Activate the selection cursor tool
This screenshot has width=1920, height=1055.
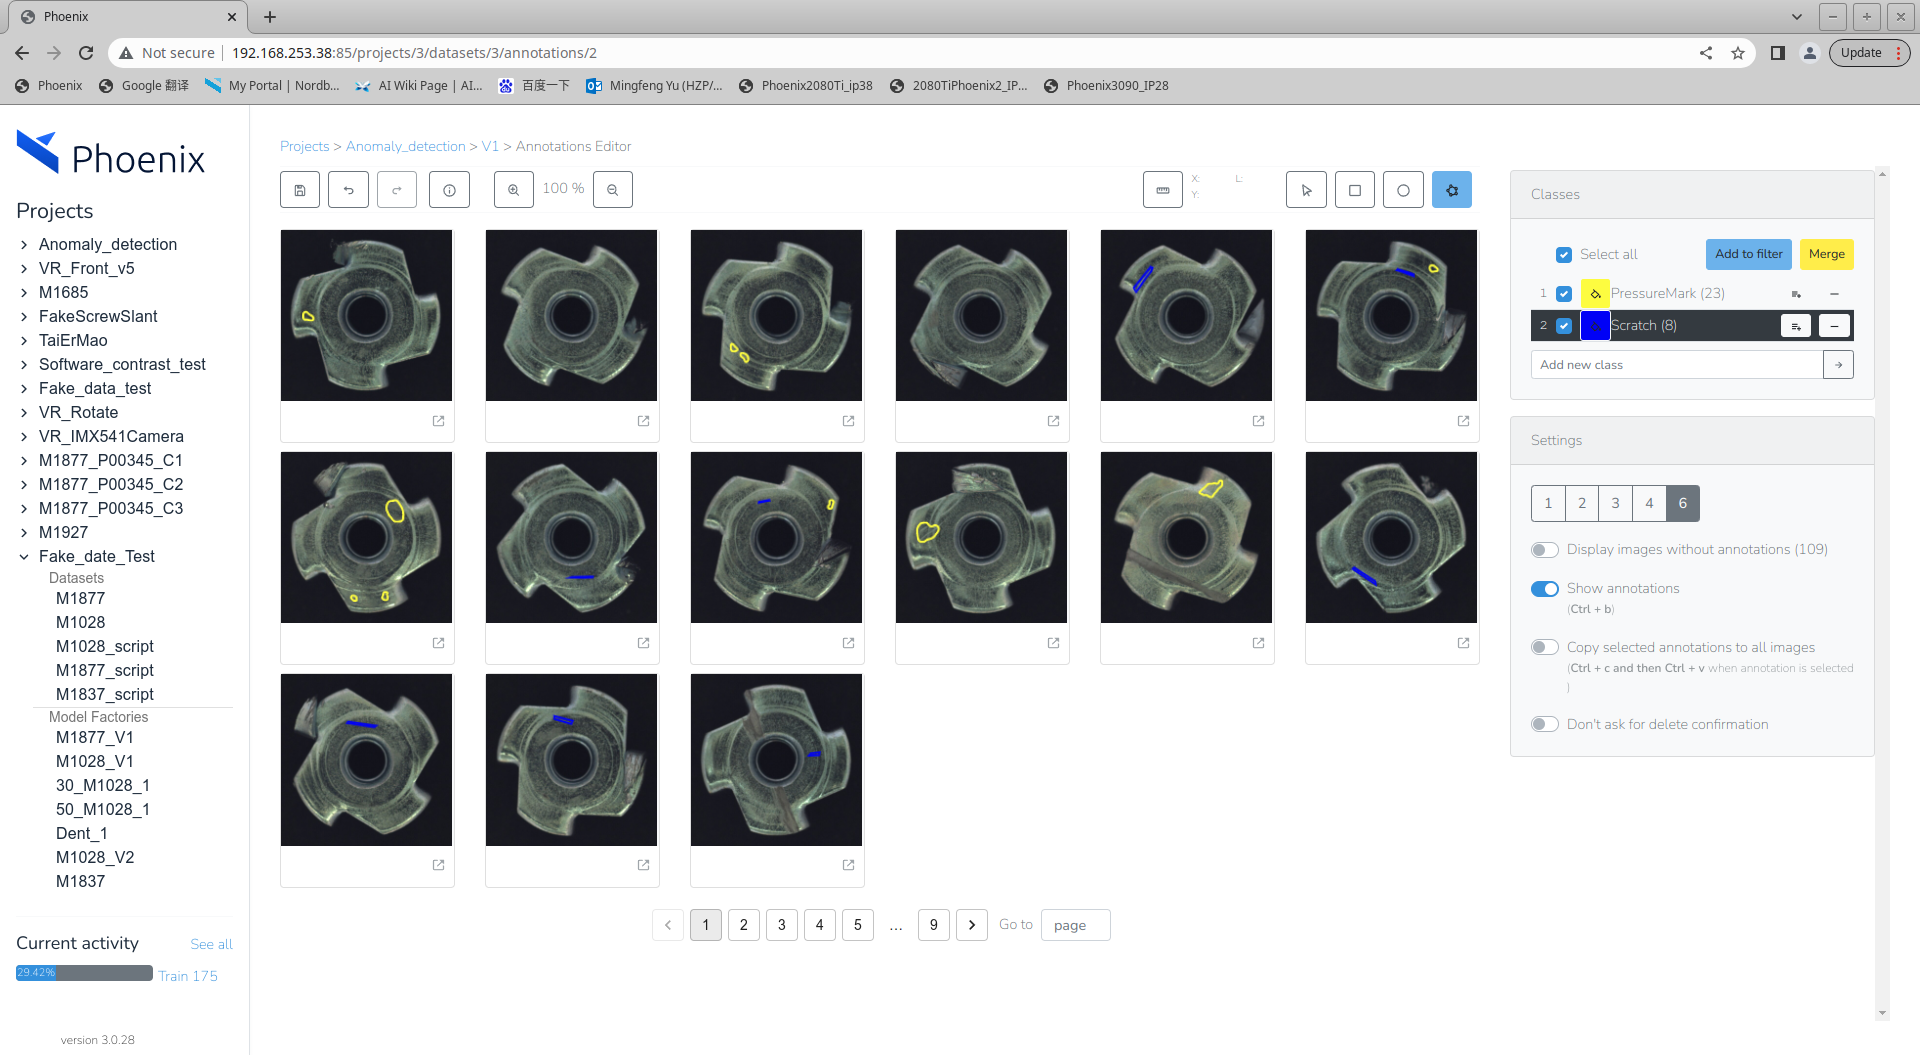(x=1306, y=189)
